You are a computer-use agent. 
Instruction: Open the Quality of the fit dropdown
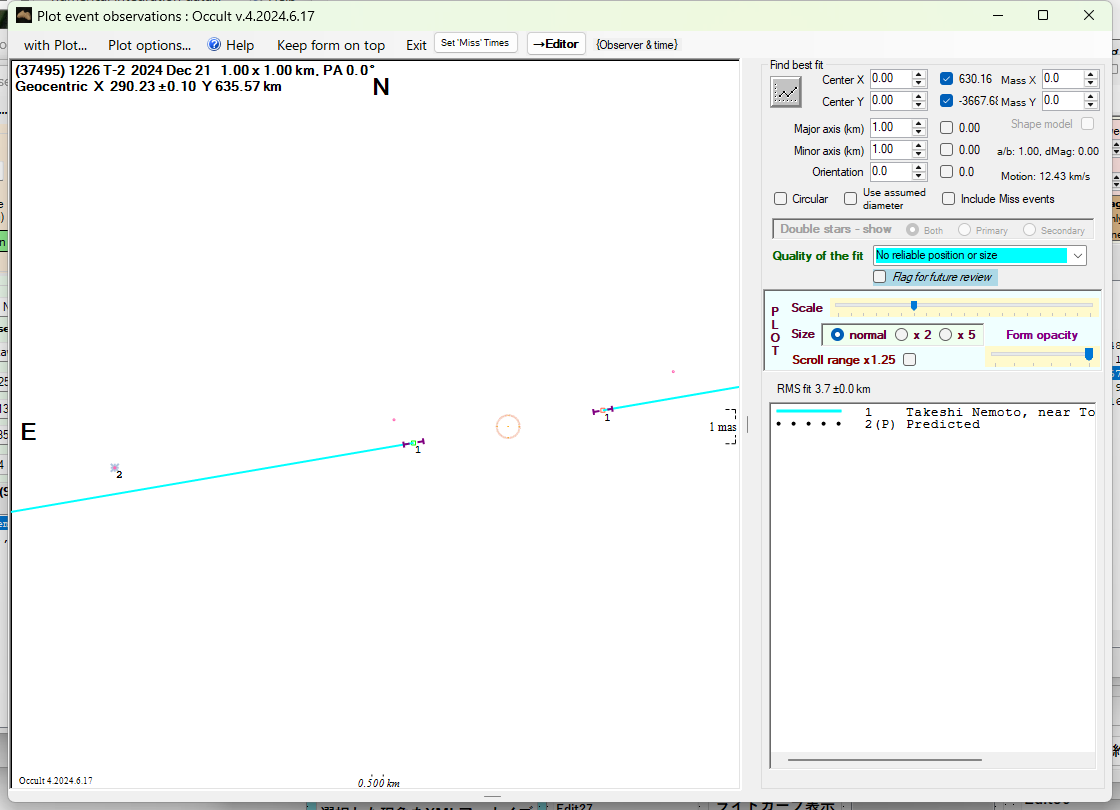1077,256
